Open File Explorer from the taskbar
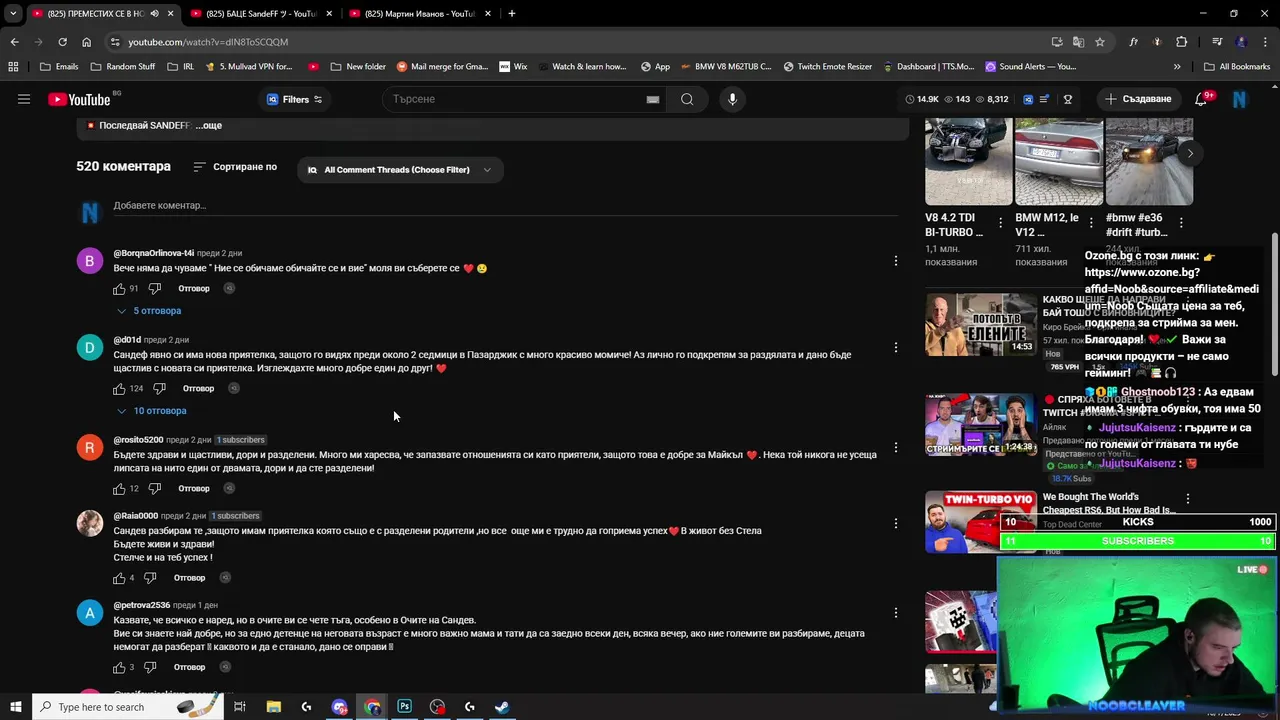Image resolution: width=1280 pixels, height=720 pixels. [x=274, y=707]
